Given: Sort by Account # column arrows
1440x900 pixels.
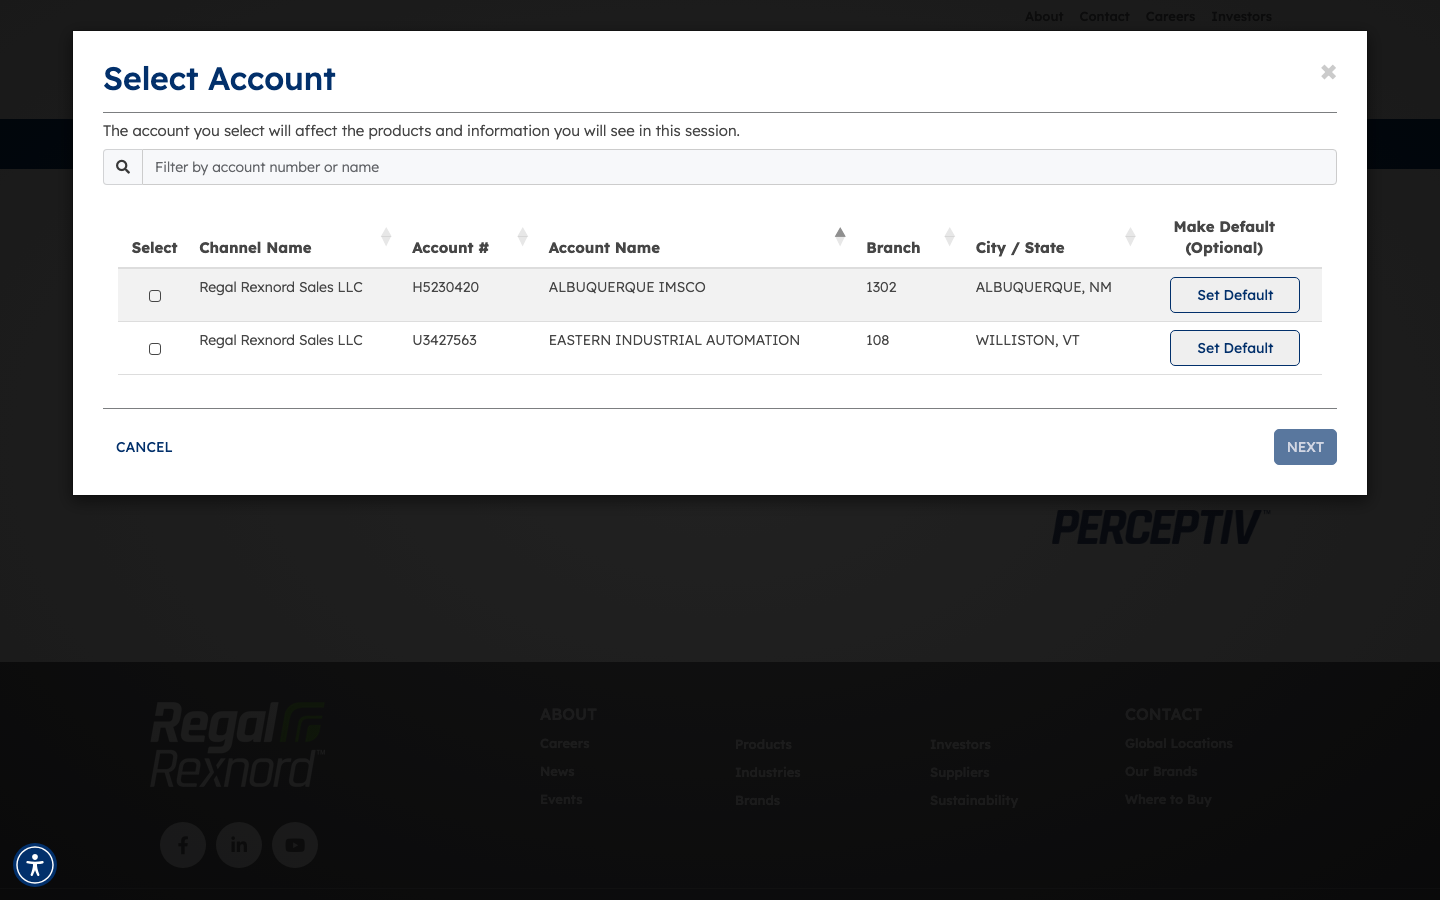Looking at the screenshot, I should click(x=522, y=237).
